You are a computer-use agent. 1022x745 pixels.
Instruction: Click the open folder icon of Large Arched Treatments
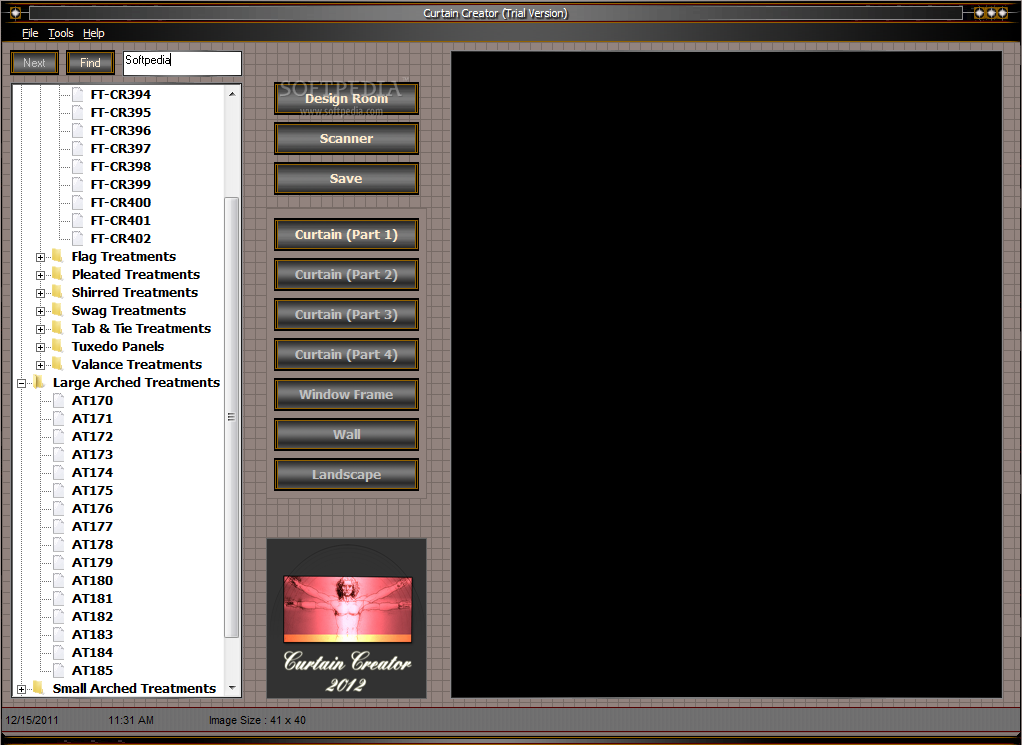[38, 382]
